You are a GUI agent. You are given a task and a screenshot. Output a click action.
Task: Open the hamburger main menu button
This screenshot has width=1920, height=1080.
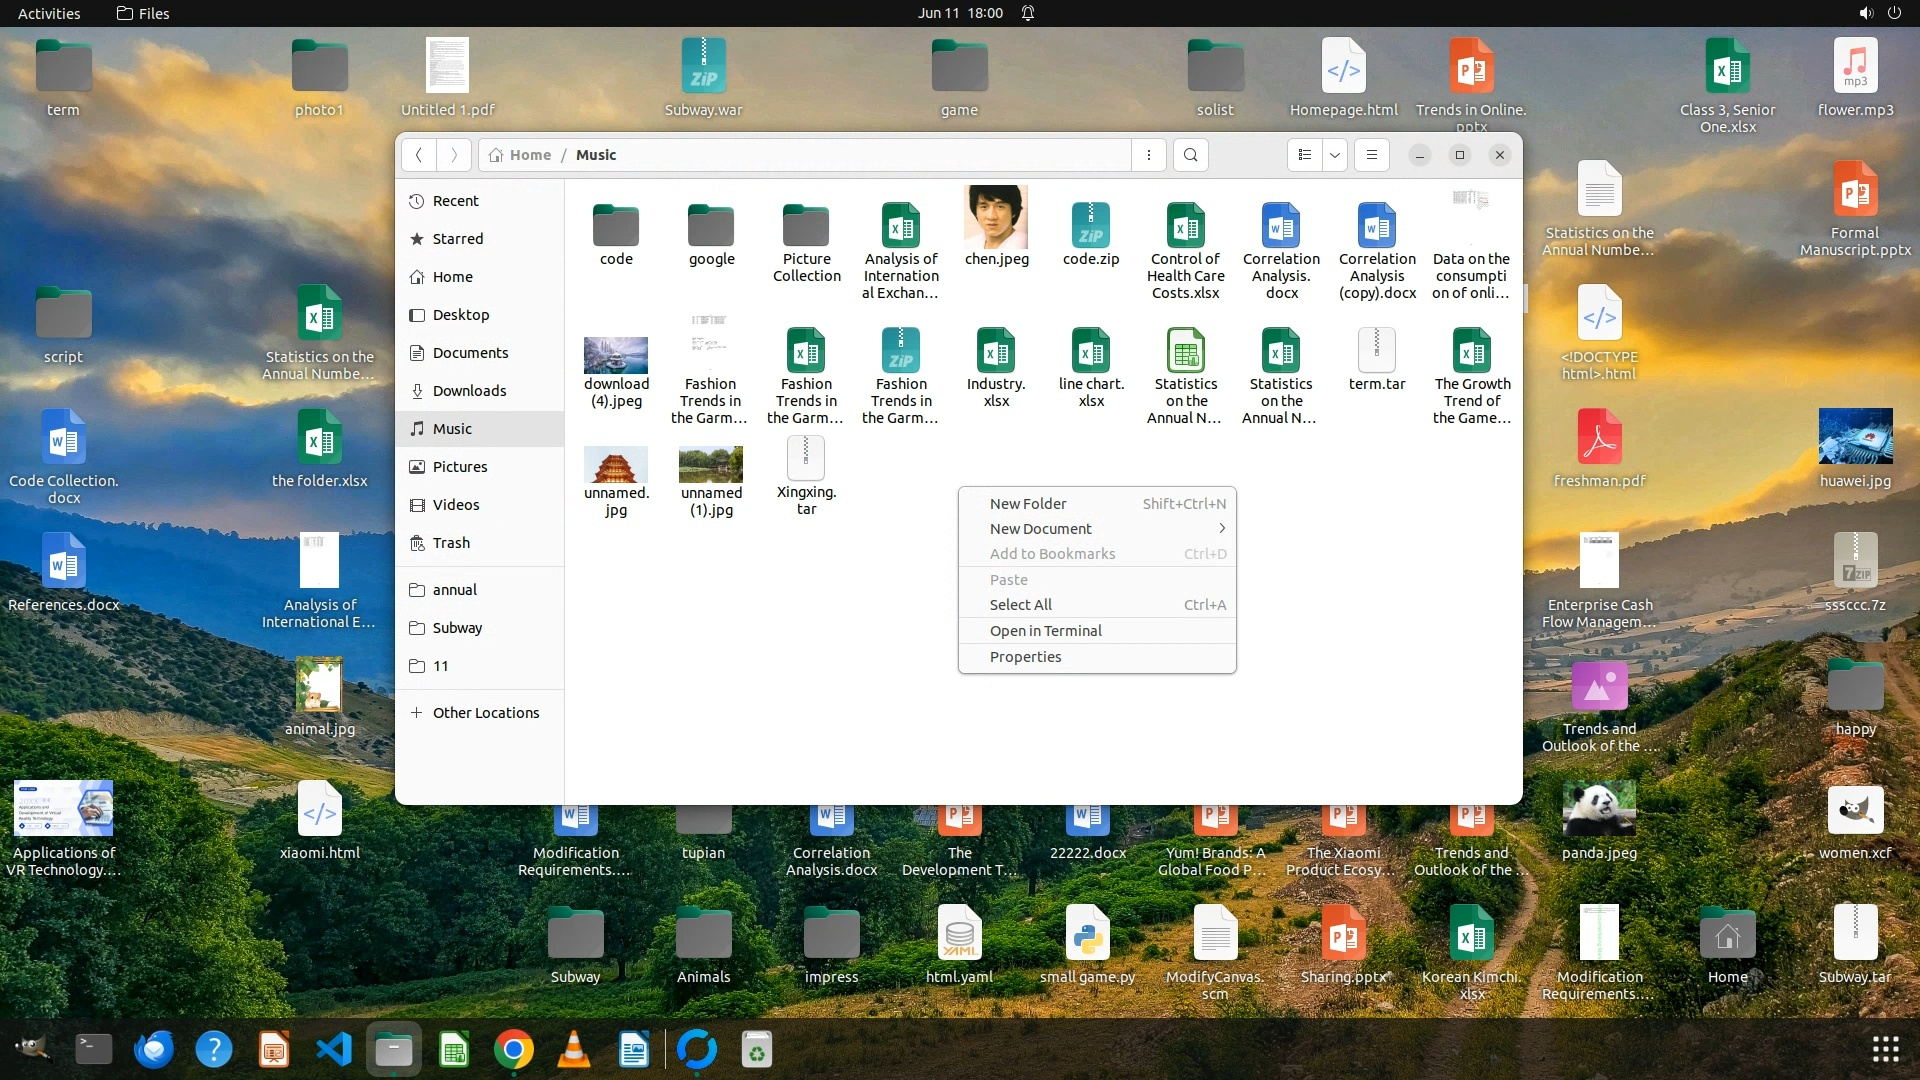click(x=1371, y=155)
